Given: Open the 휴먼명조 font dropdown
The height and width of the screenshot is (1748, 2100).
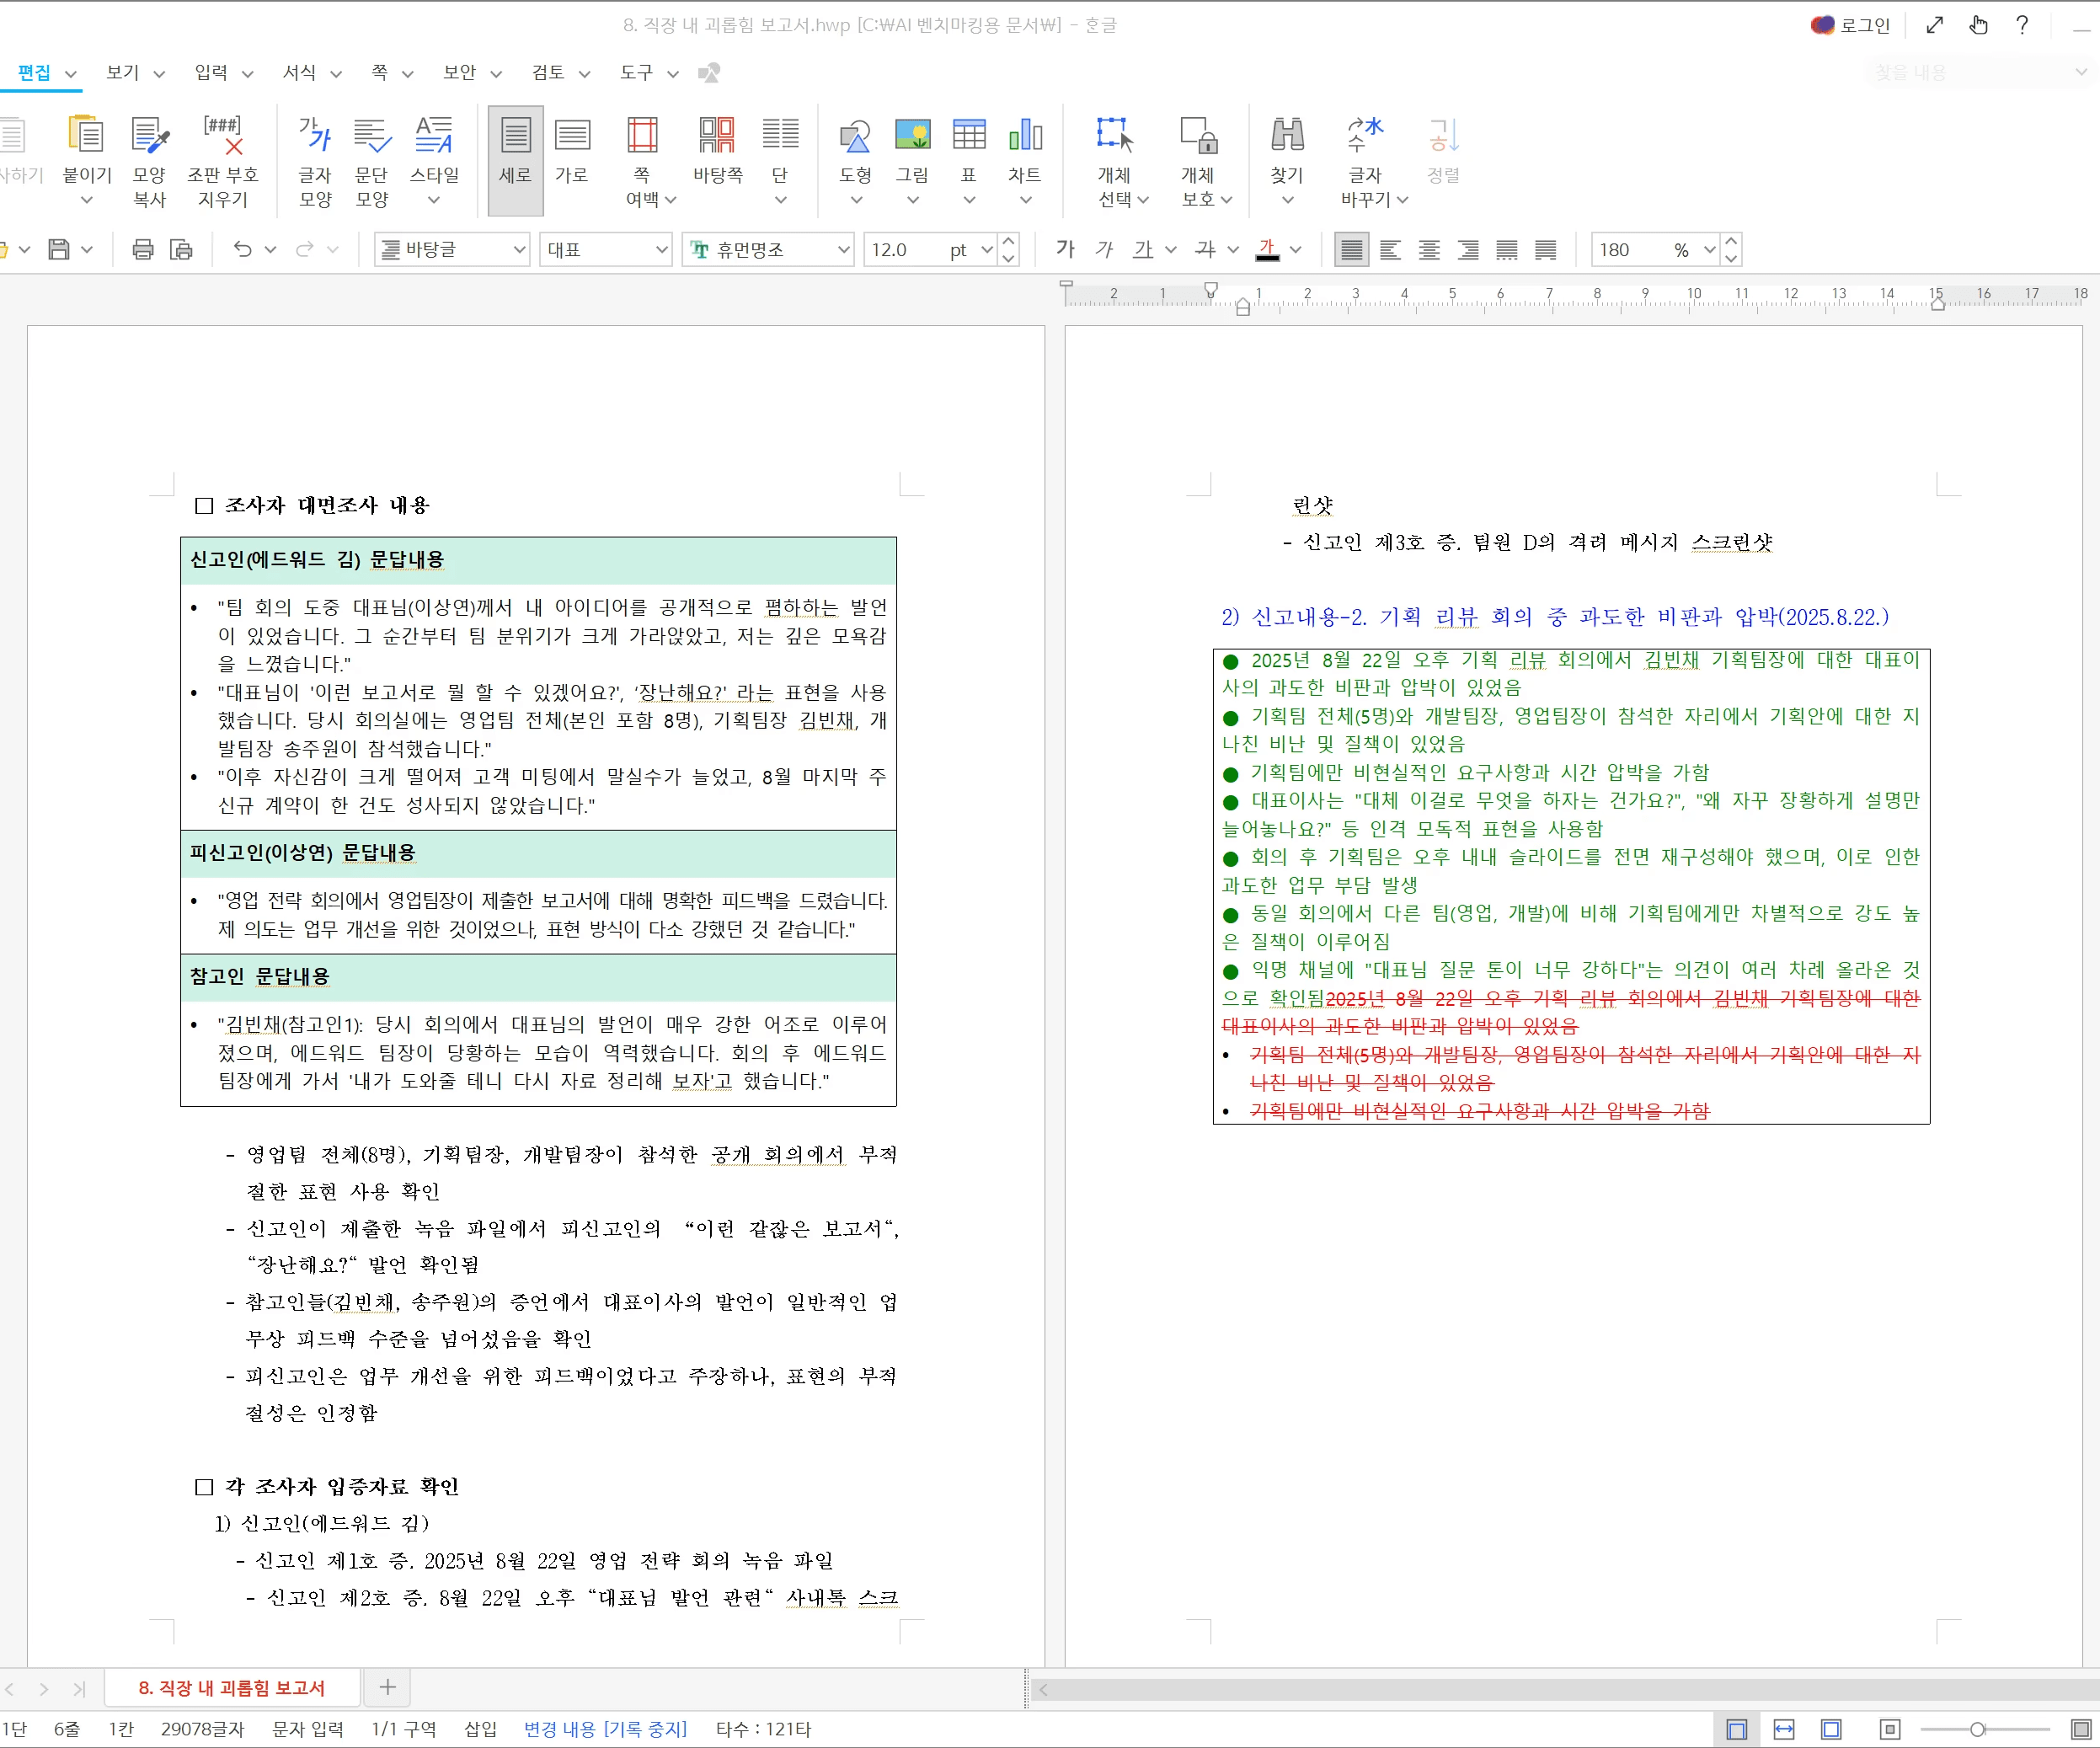Looking at the screenshot, I should point(844,249).
